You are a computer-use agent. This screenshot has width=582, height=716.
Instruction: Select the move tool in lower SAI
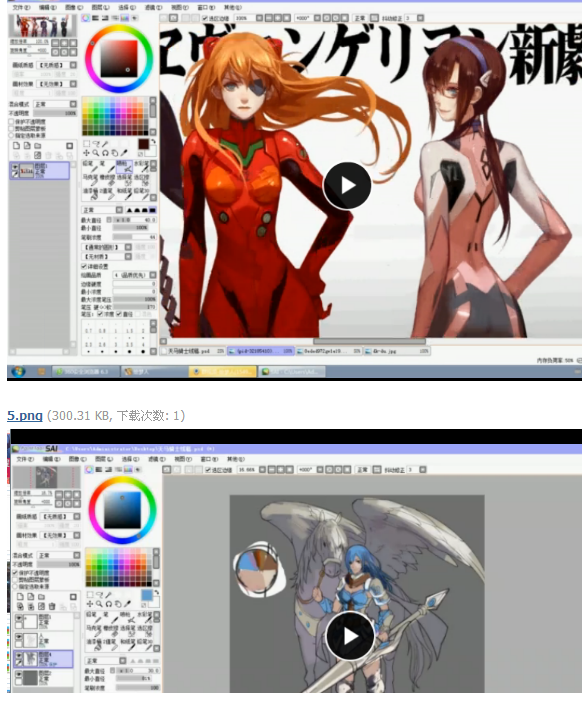(90, 604)
